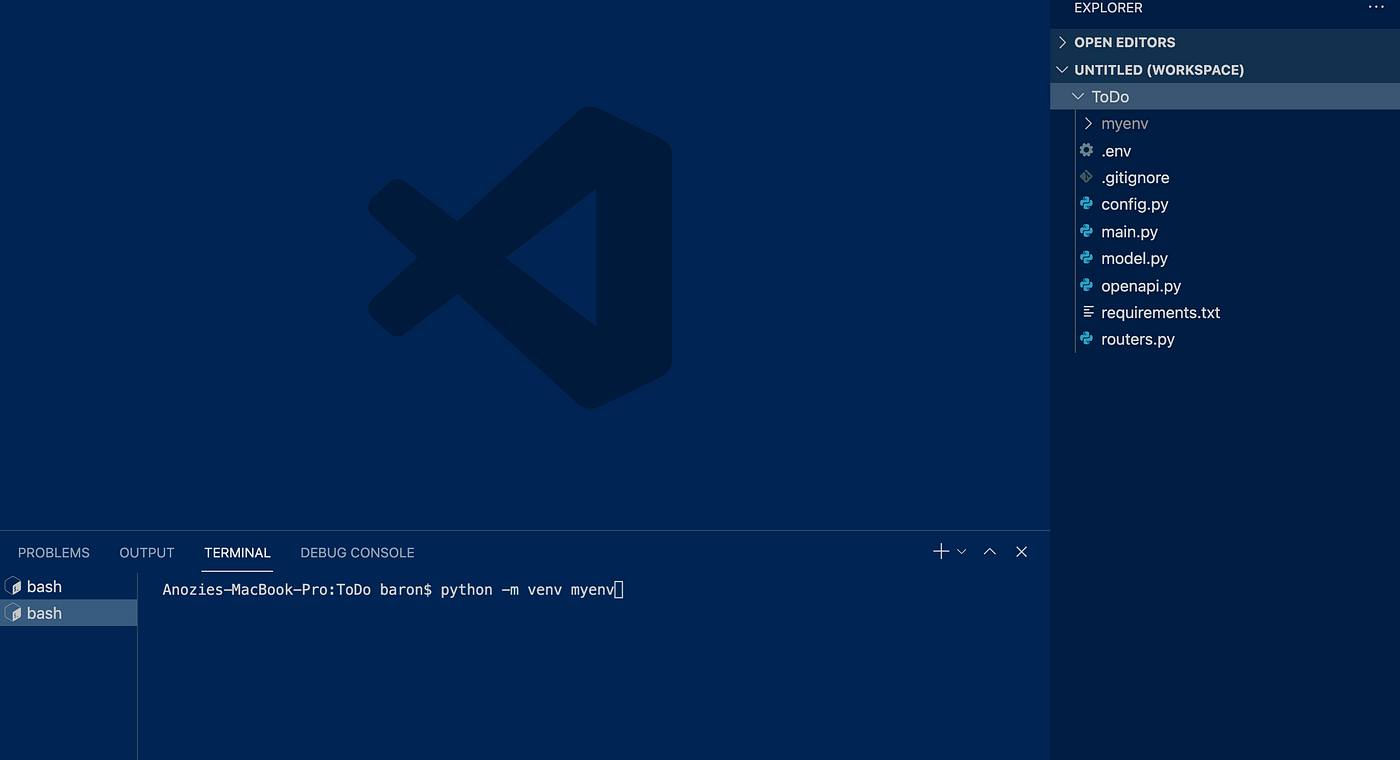Open the new terminal launch profile dropdown
The image size is (1400, 760).
click(x=962, y=552)
